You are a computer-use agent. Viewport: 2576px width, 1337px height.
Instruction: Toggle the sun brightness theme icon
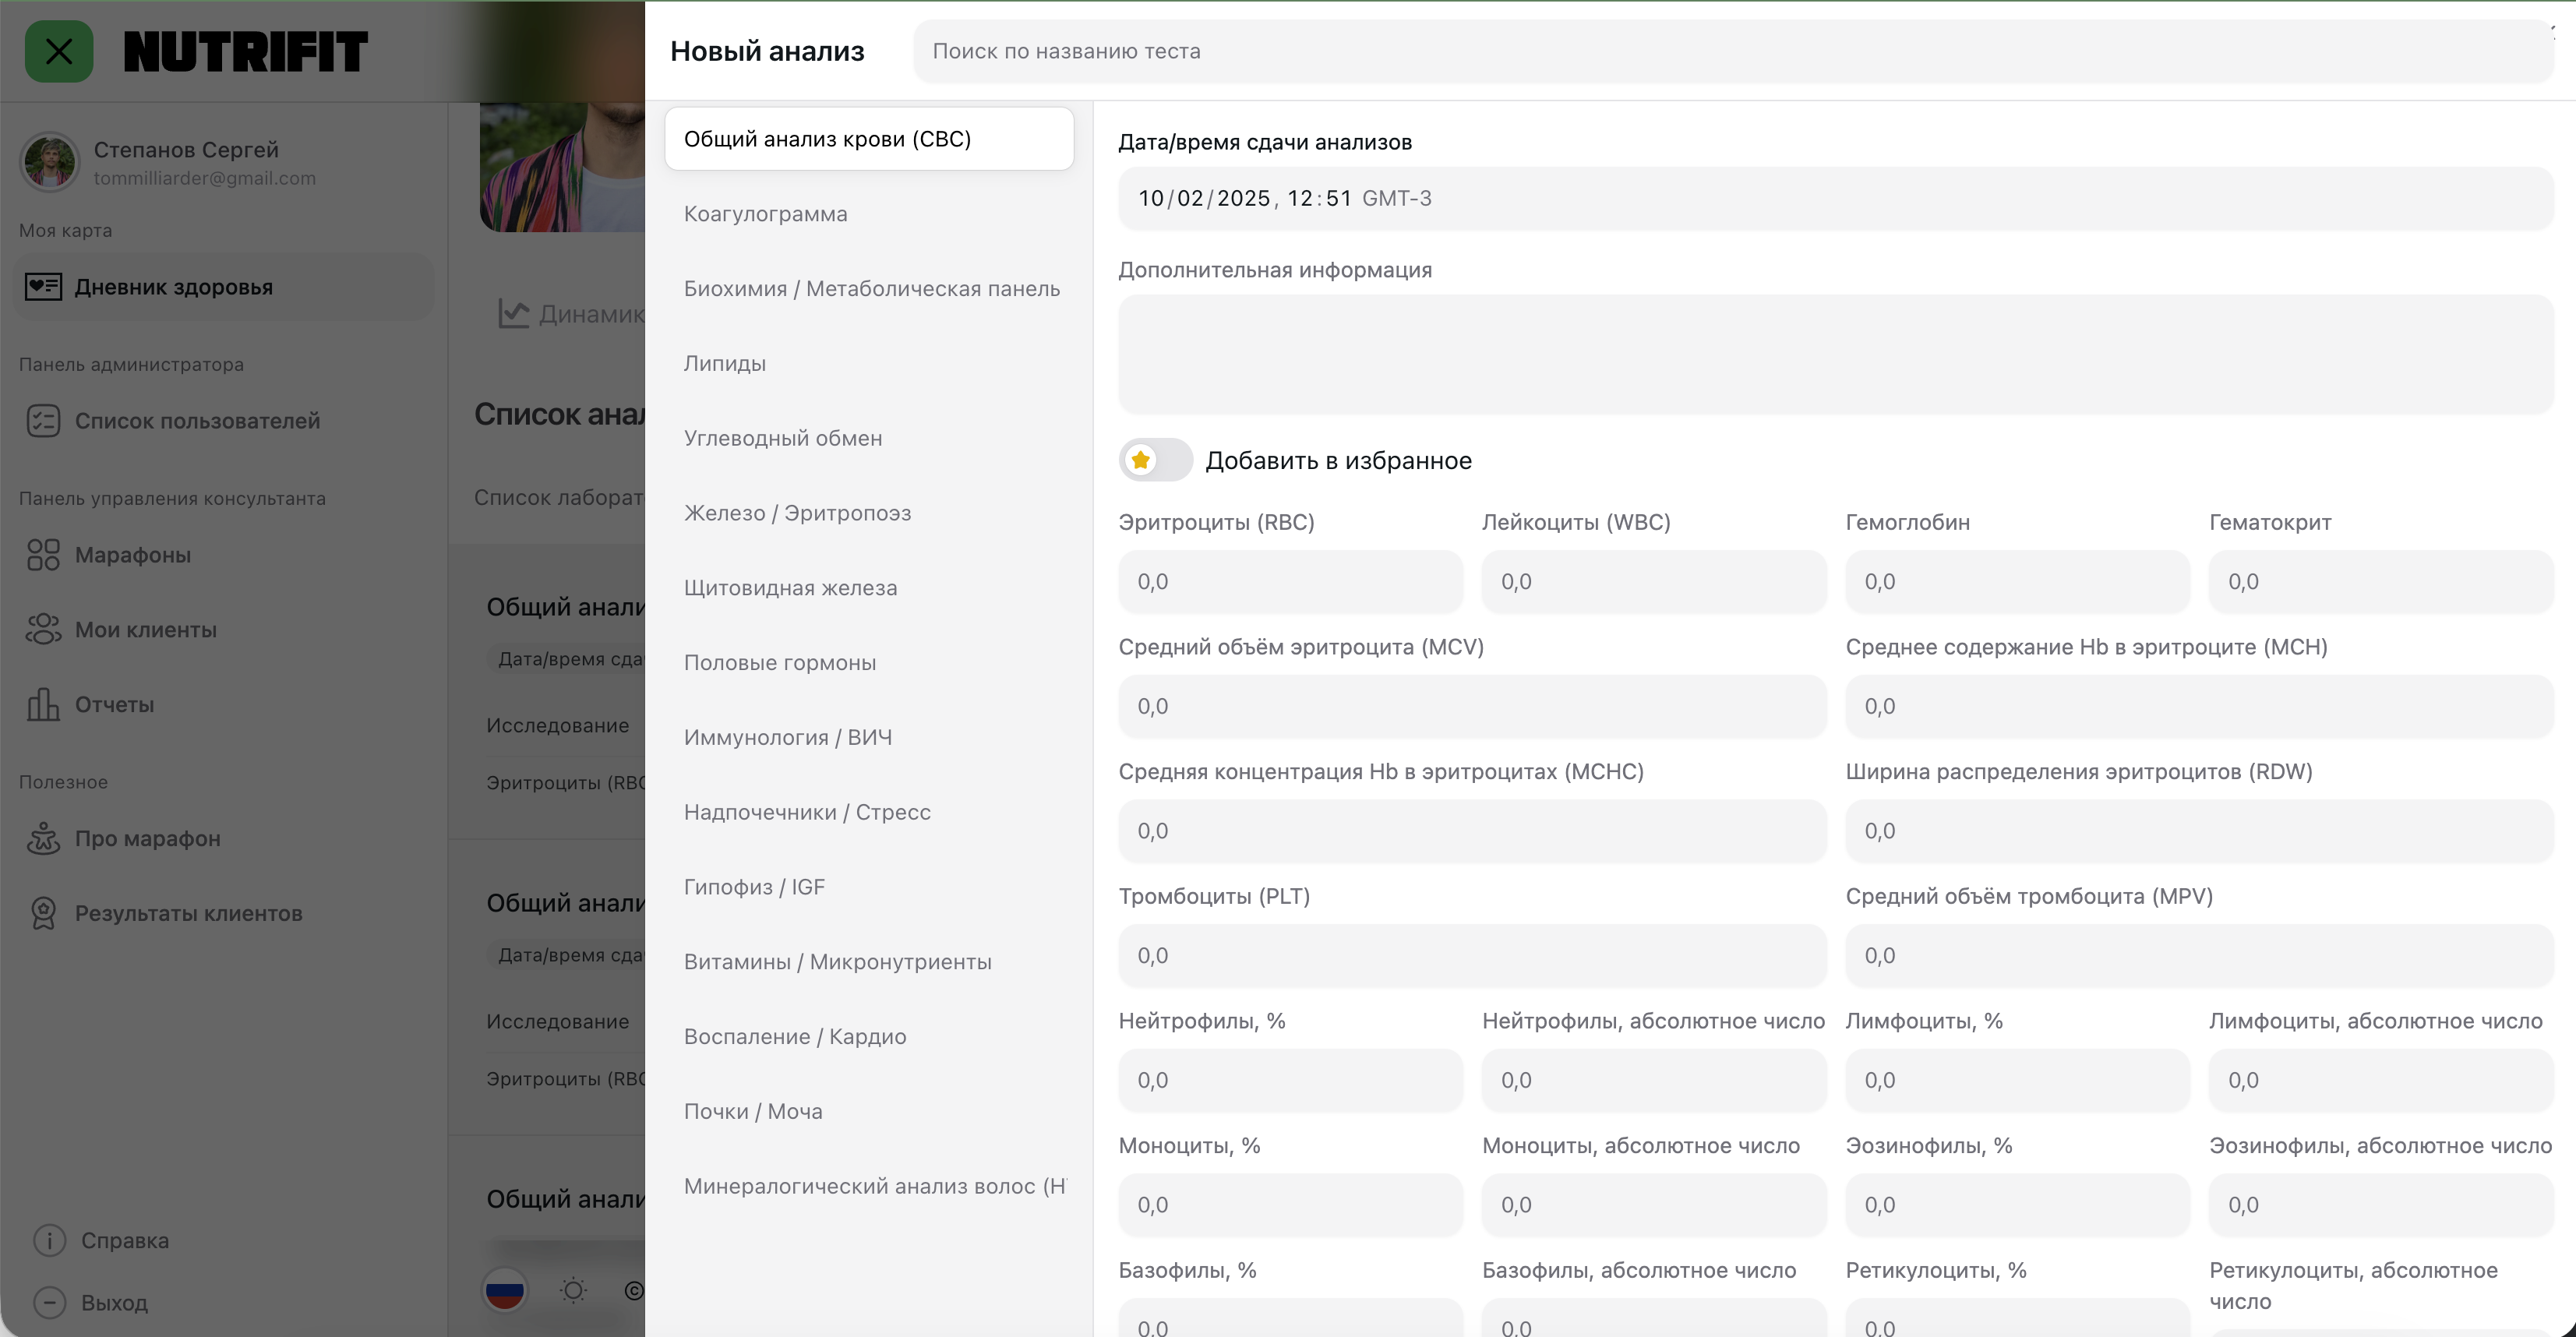point(573,1290)
